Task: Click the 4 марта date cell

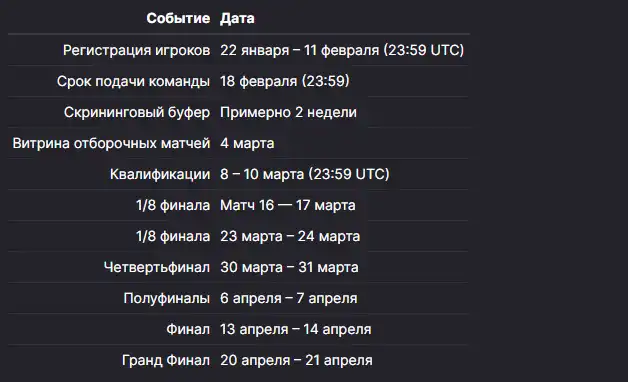Action: 247,143
